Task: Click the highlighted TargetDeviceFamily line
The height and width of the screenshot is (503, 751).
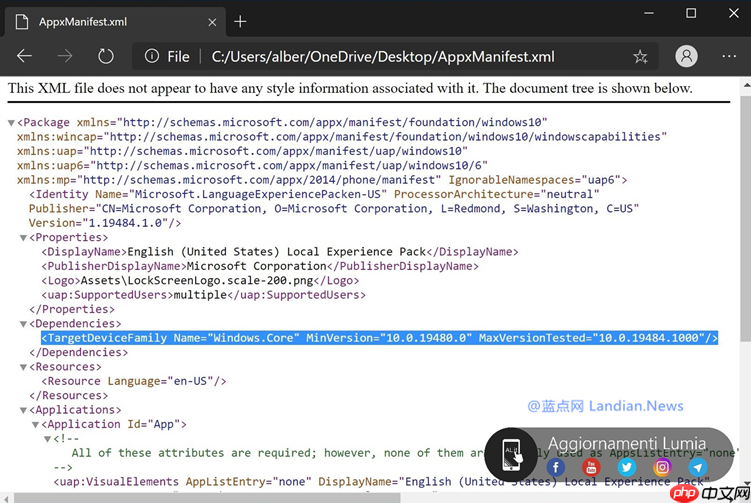Action: click(x=379, y=338)
